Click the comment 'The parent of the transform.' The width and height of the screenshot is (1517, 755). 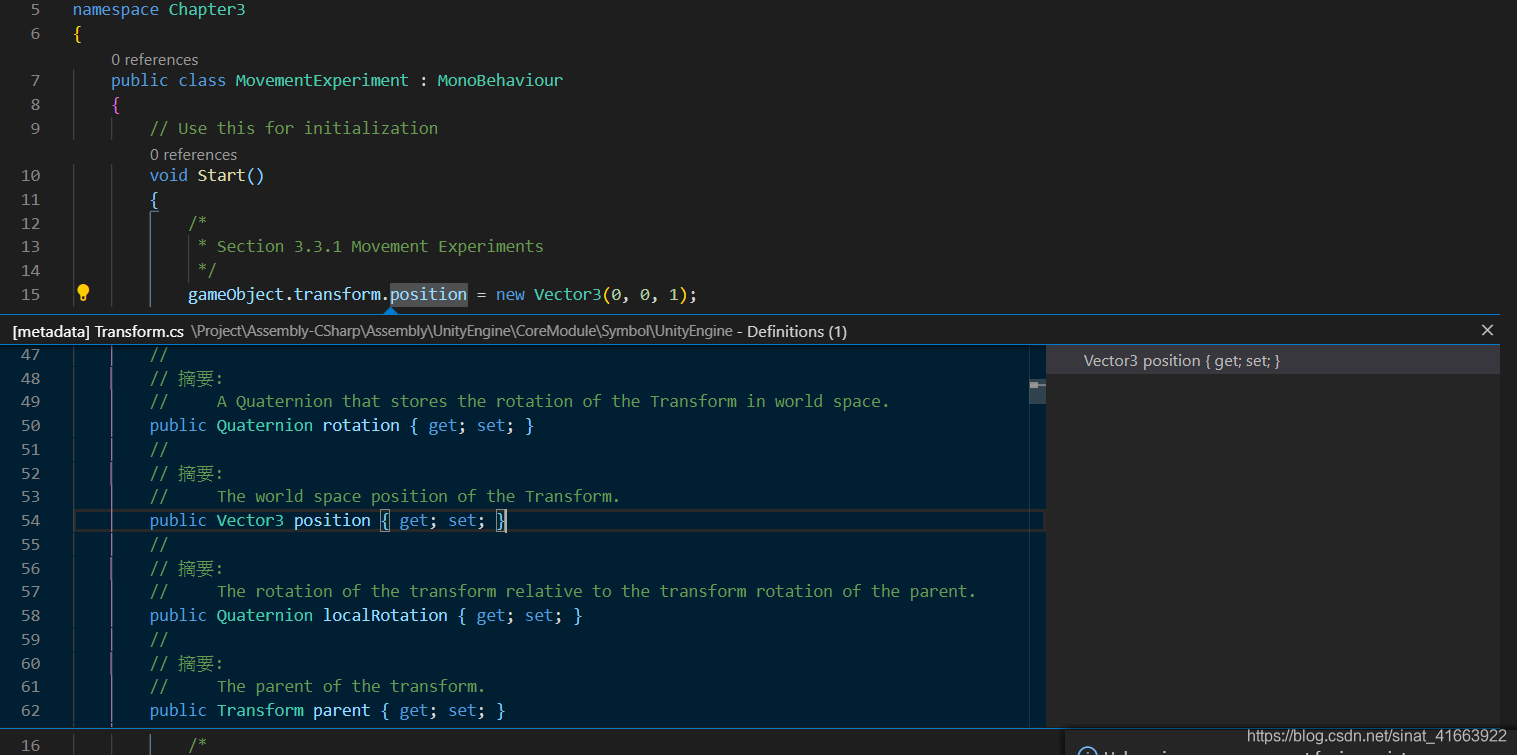351,686
